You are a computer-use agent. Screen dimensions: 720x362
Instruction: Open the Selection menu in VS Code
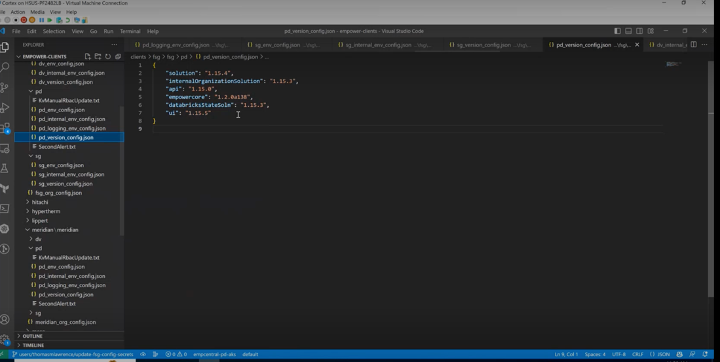pos(54,31)
